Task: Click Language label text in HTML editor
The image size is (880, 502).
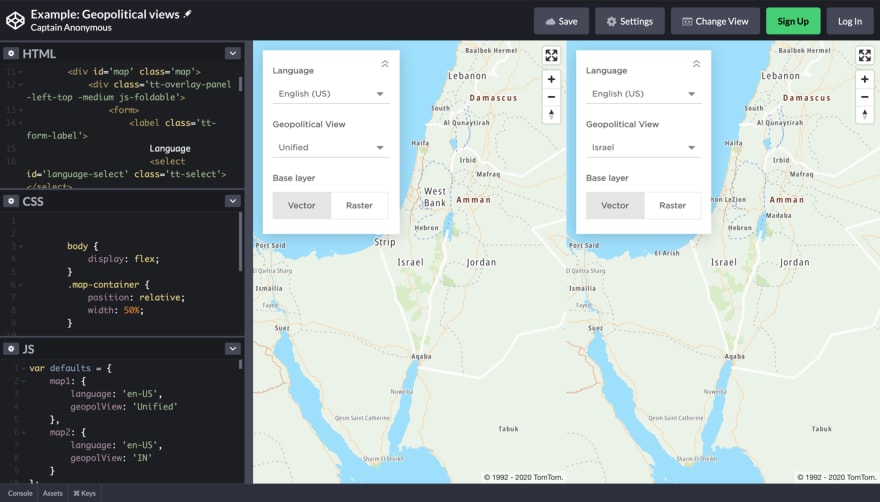Action: (x=169, y=148)
